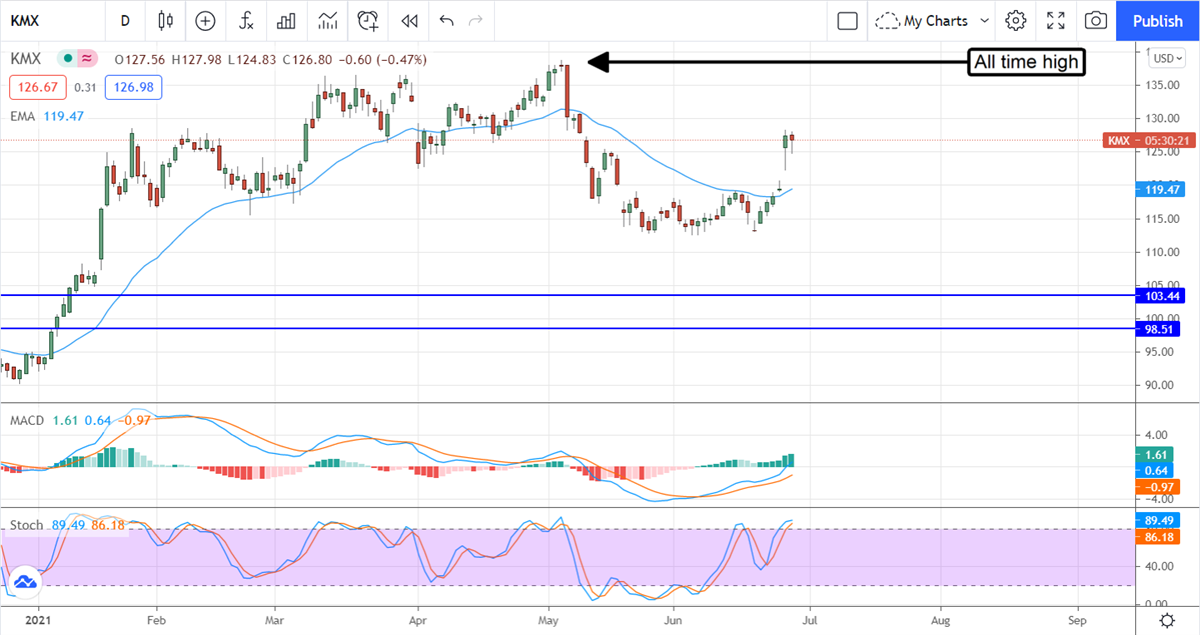Click the pink approximately-equal data icon
The image size is (1200, 635).
coord(88,59)
